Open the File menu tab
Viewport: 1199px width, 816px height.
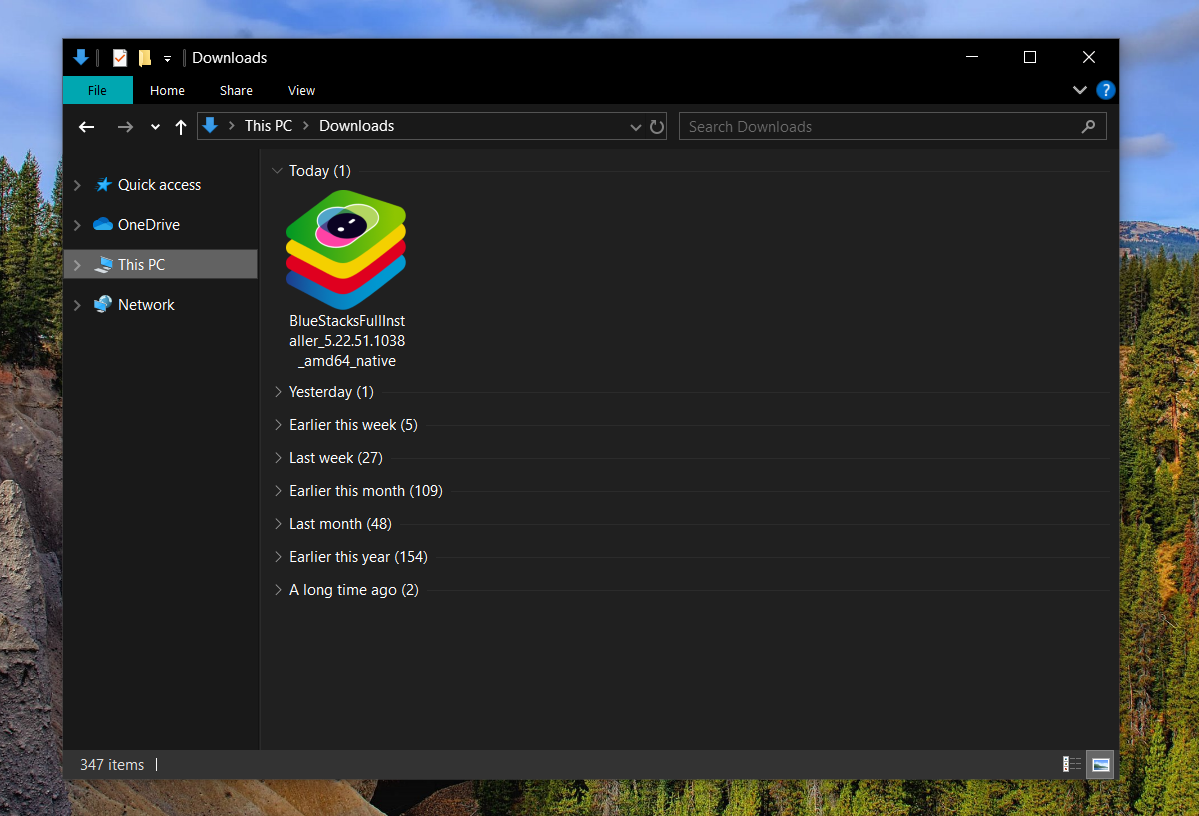[x=97, y=90]
